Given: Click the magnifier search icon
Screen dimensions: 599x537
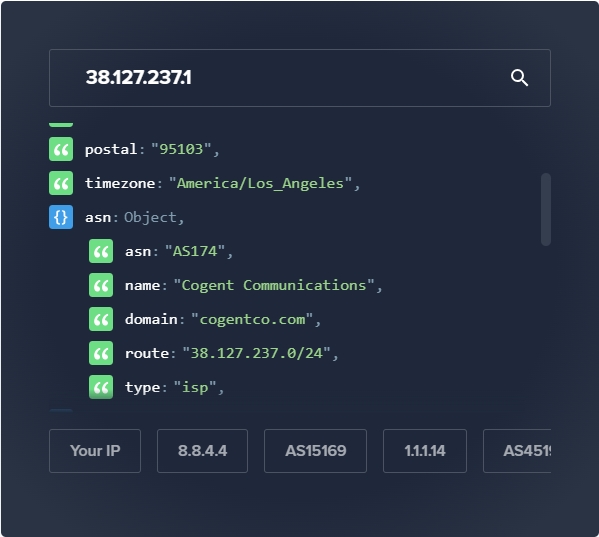Looking at the screenshot, I should [520, 78].
